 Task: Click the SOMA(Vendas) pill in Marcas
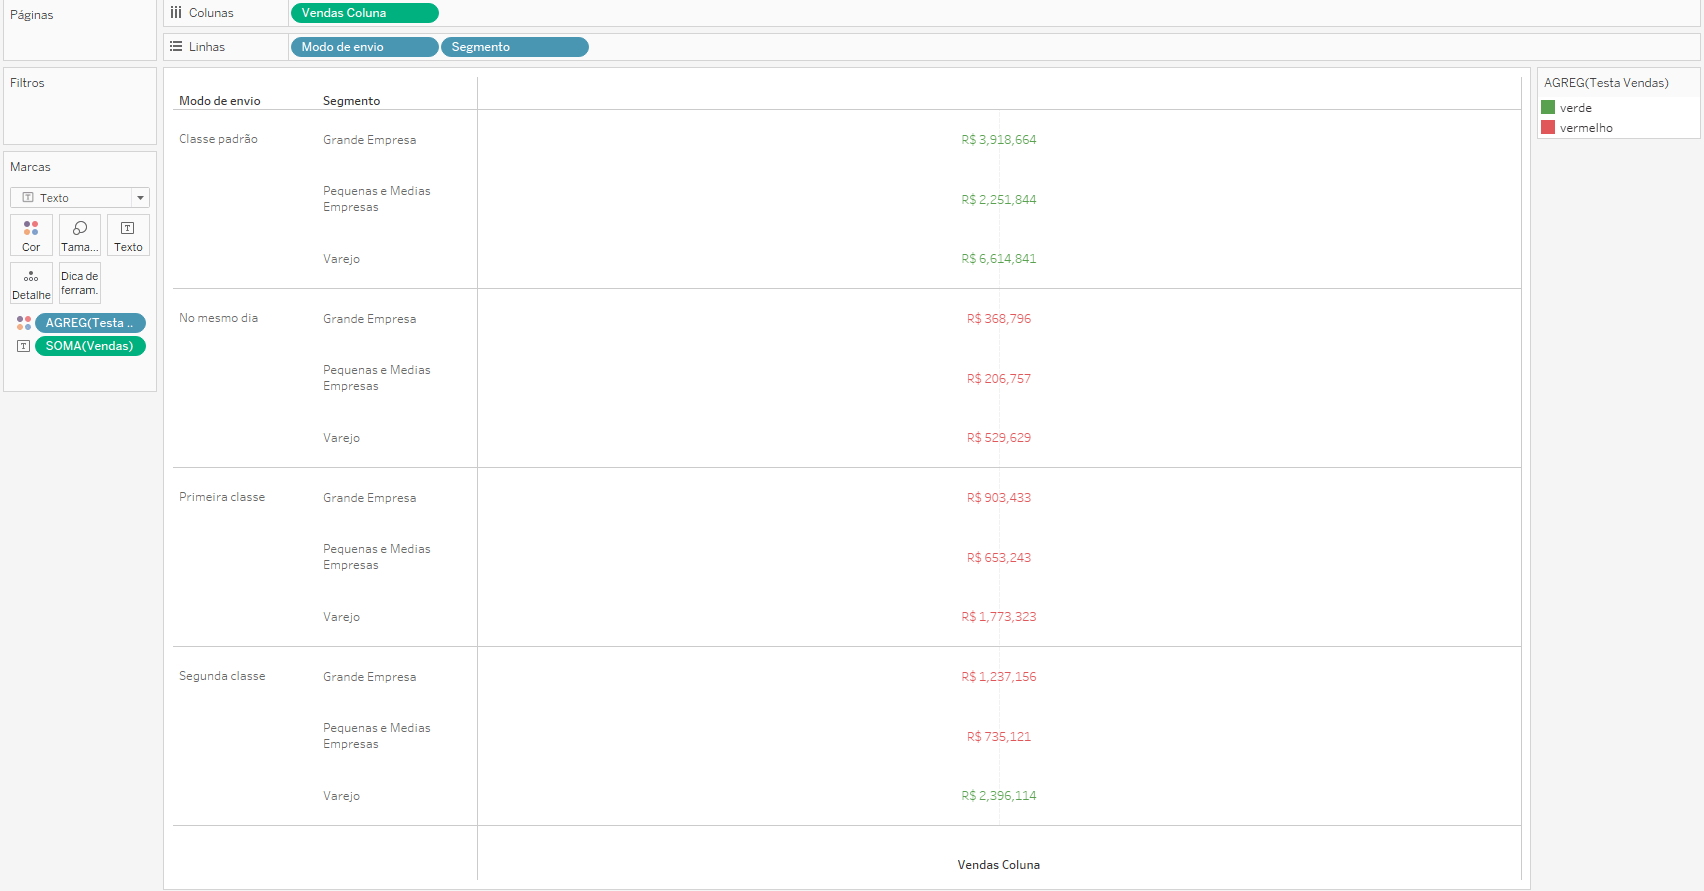coord(90,346)
